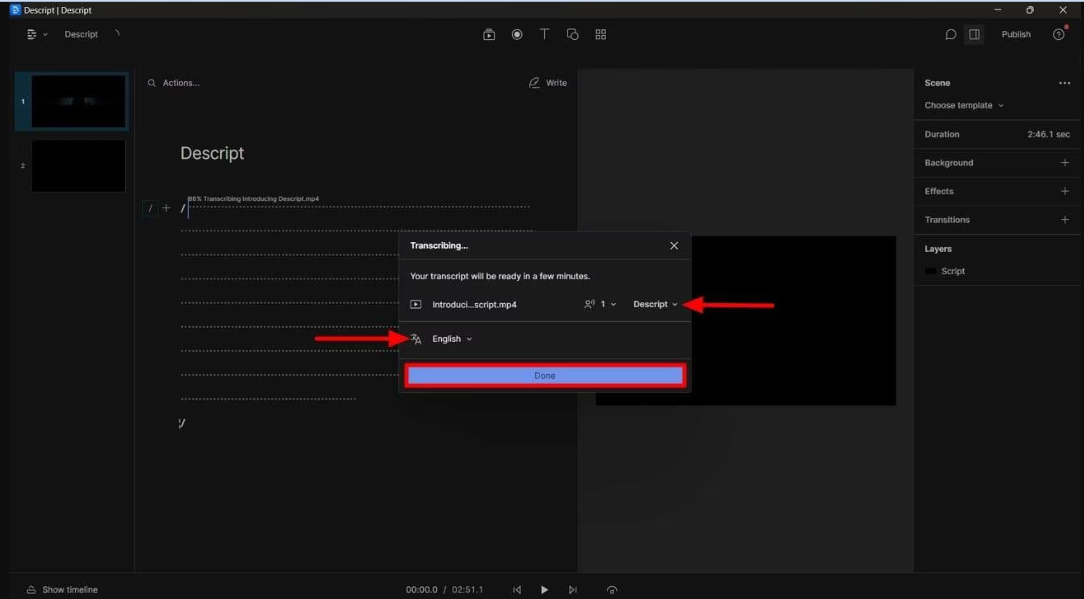
Task: Add Effects with plus icon
Action: [1065, 191]
